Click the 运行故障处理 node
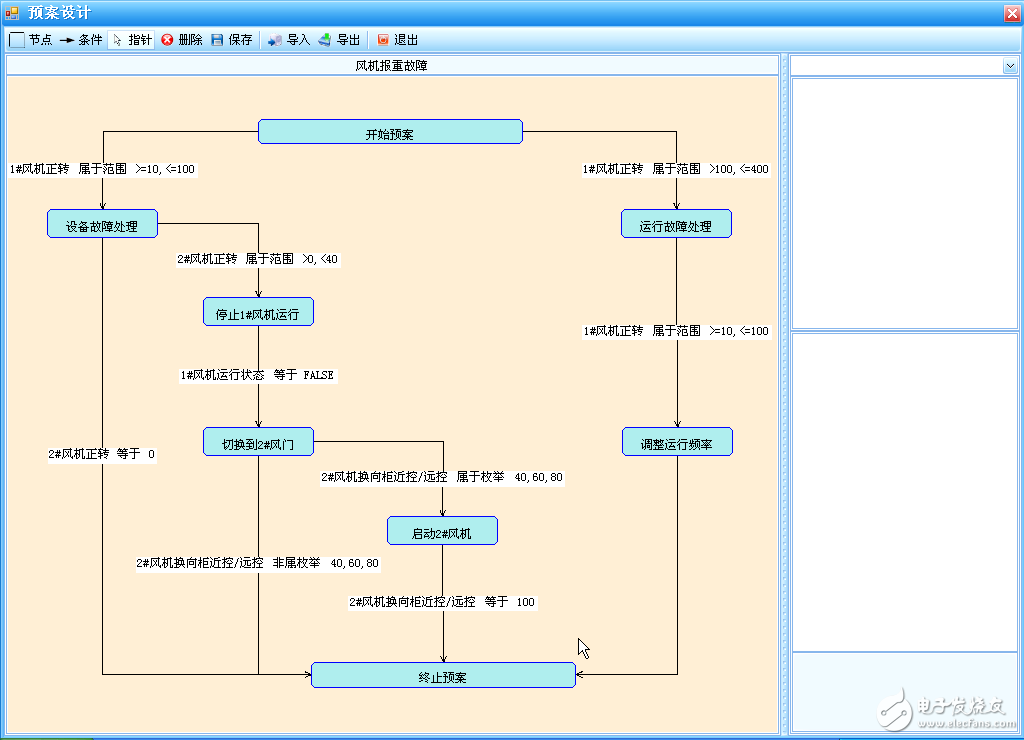Viewport: 1024px width, 740px height. pyautogui.click(x=676, y=223)
